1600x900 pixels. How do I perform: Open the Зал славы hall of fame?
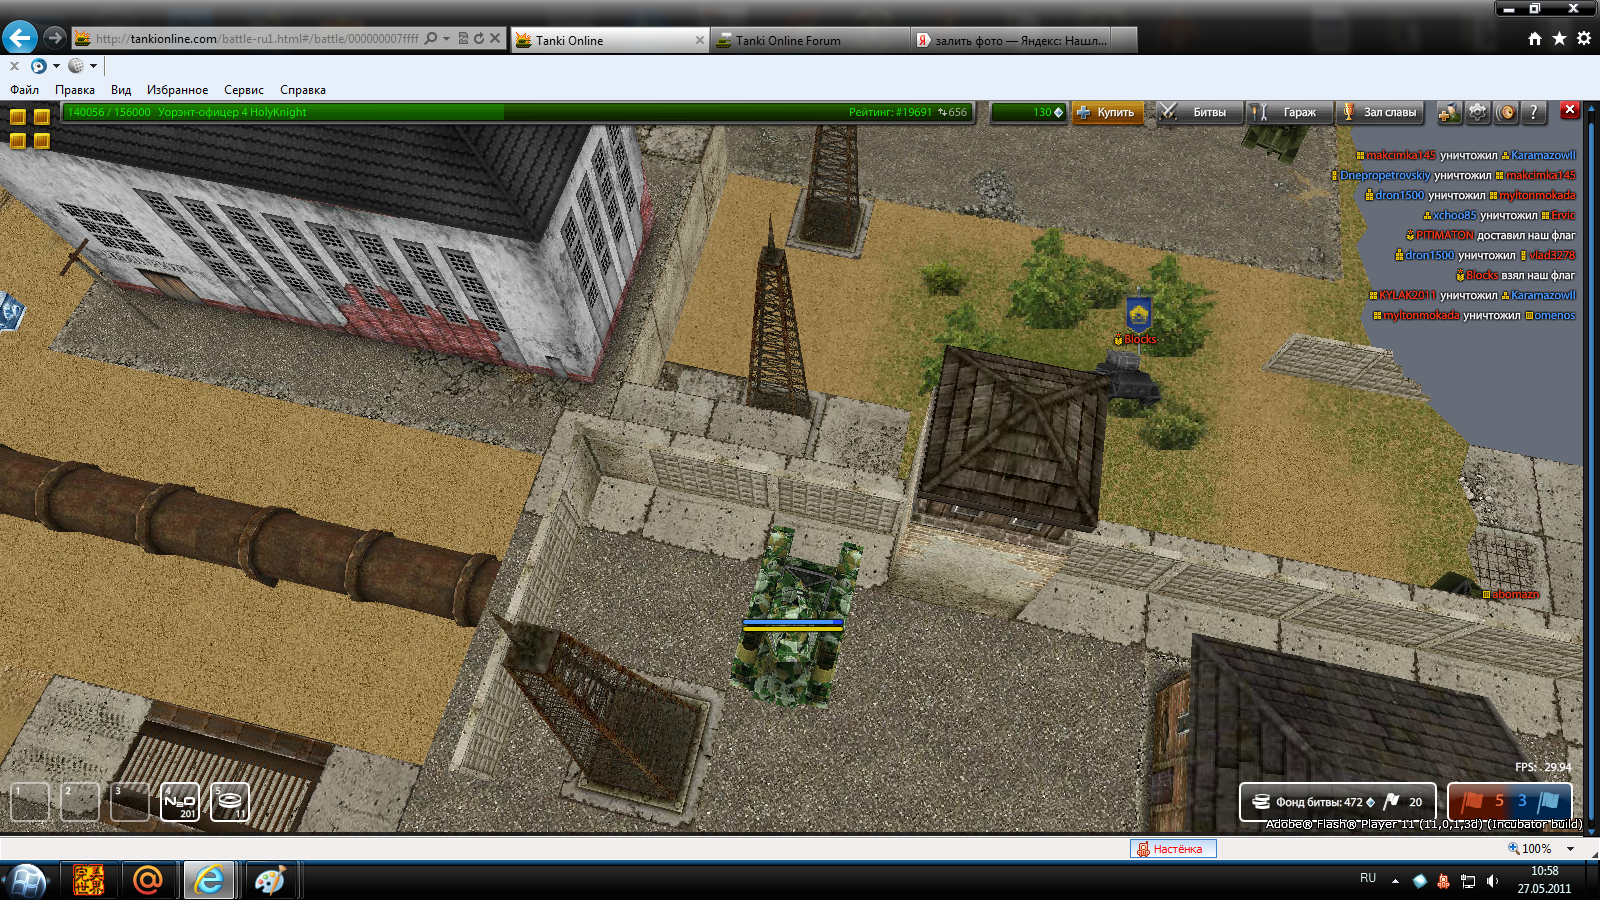[1380, 112]
